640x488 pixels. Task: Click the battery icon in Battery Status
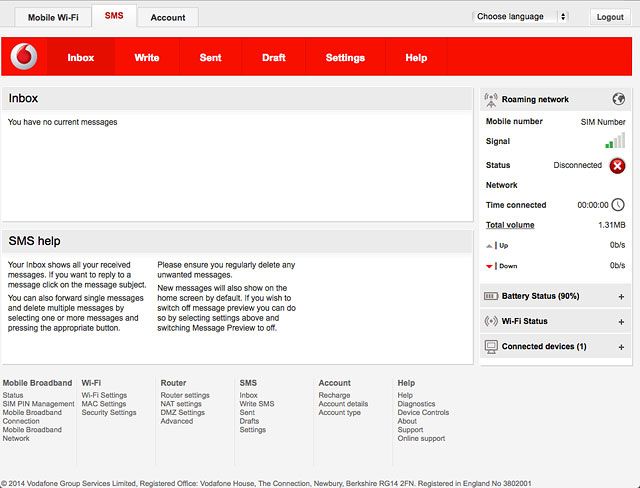491,297
